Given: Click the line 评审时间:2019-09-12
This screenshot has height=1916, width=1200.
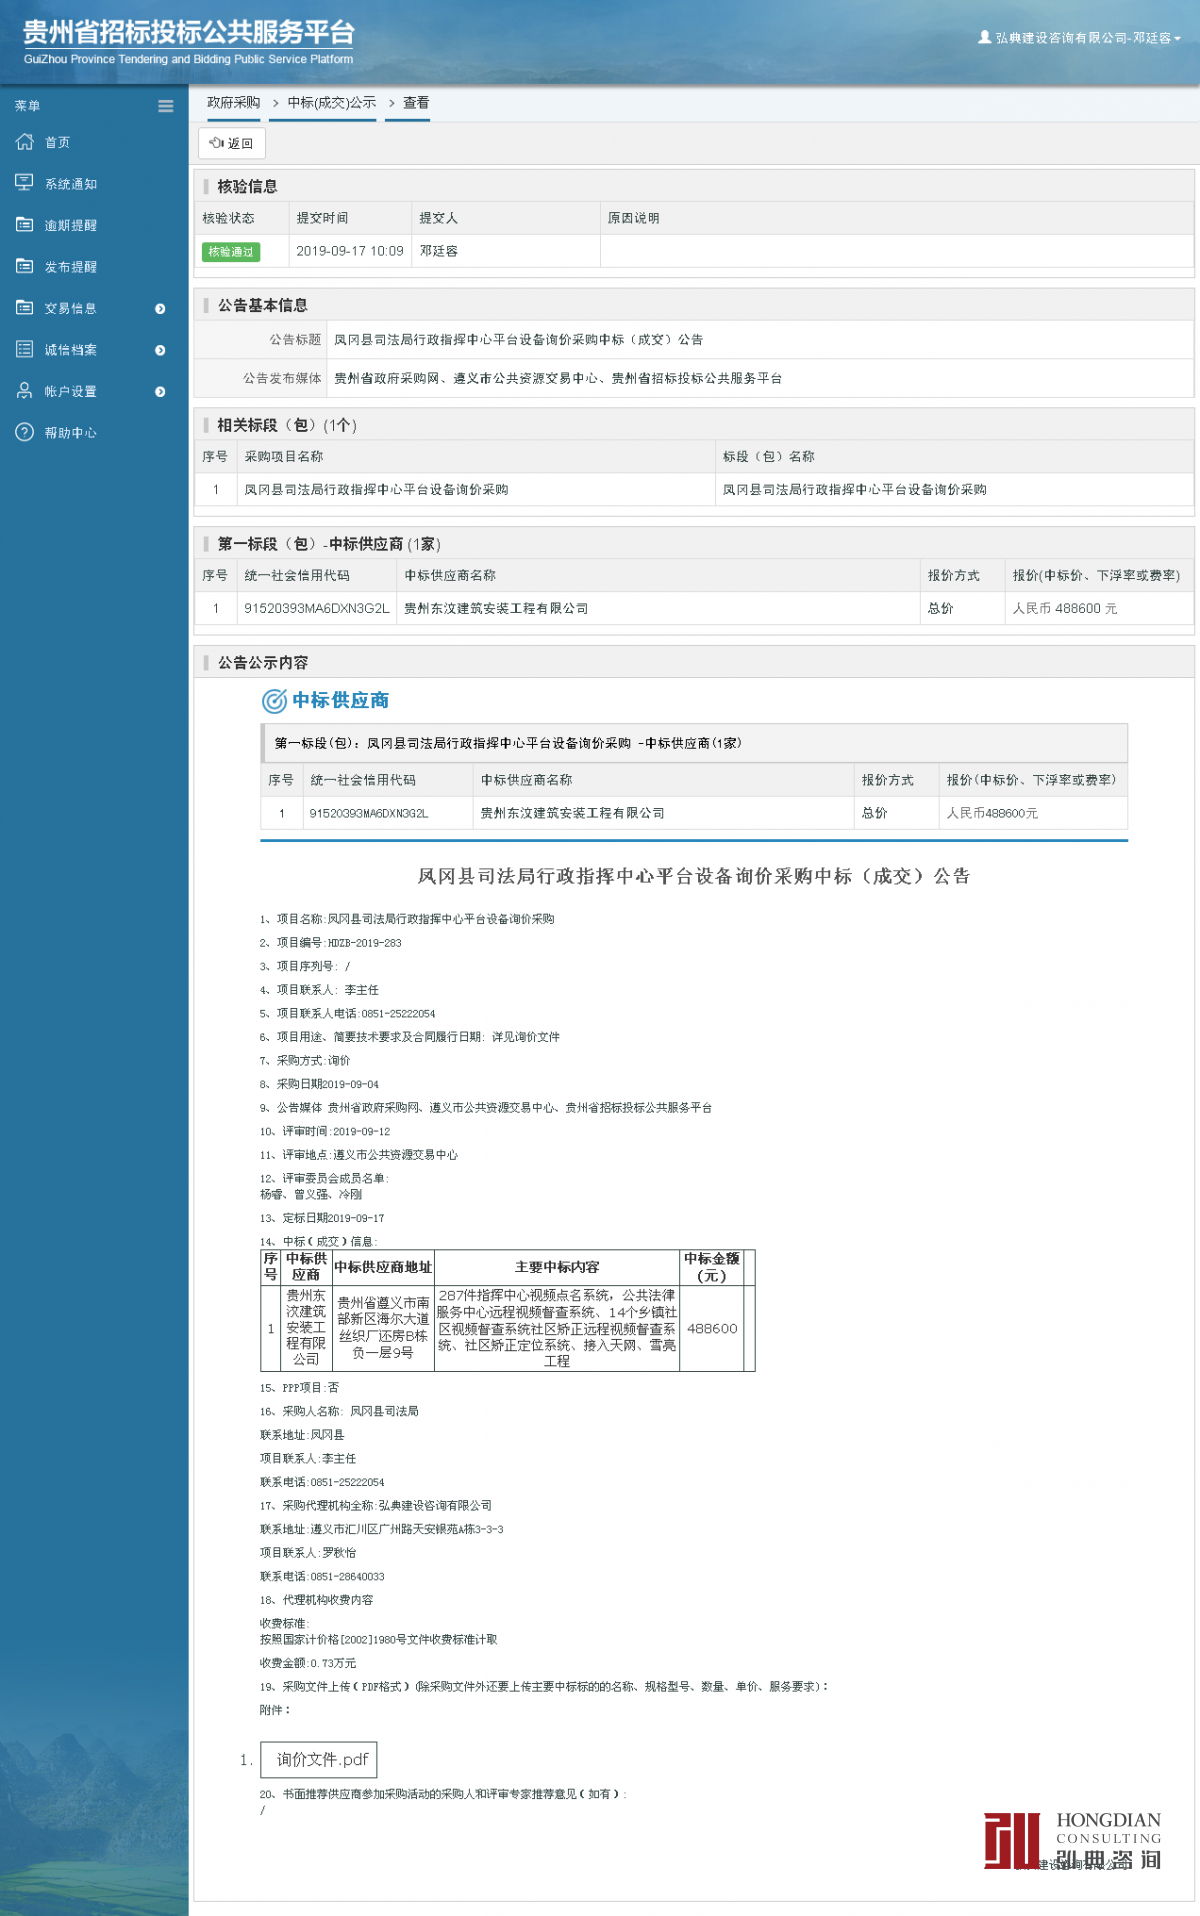Looking at the screenshot, I should point(325,1132).
